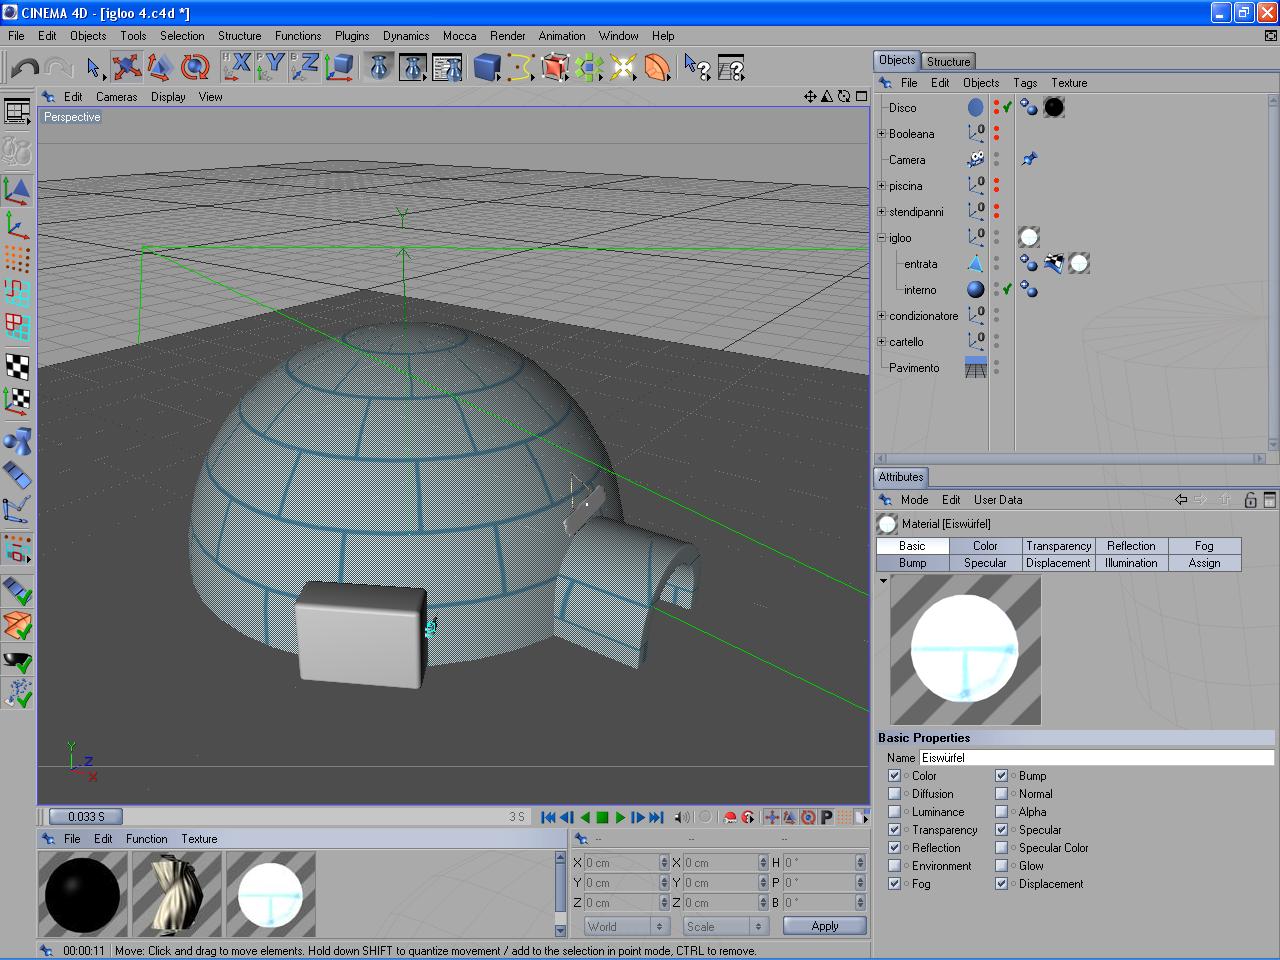Click Render Active View vase icon
1280x960 pixels.
379,67
